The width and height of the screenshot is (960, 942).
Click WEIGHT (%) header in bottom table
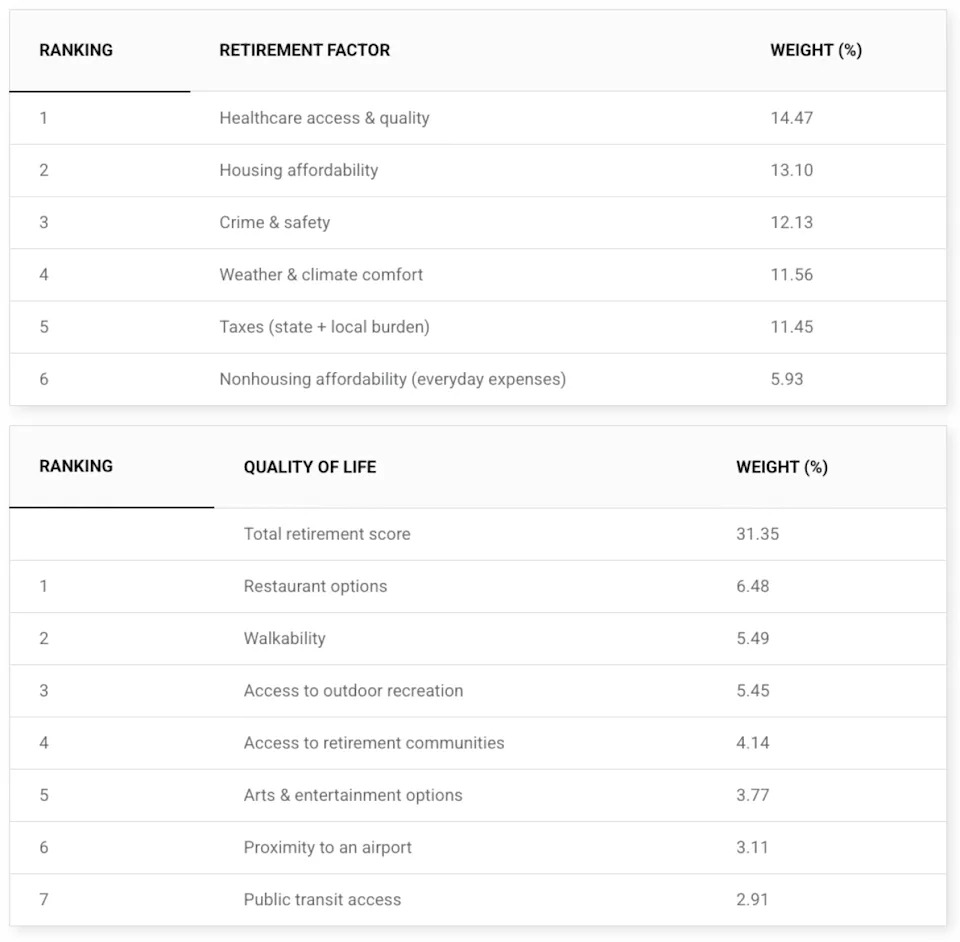coord(781,467)
